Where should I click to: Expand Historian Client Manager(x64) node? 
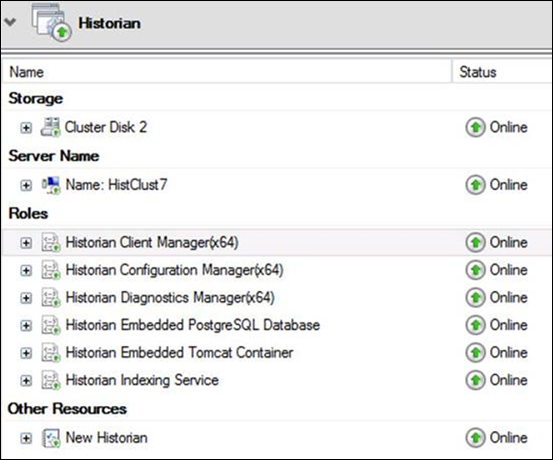pyautogui.click(x=26, y=243)
